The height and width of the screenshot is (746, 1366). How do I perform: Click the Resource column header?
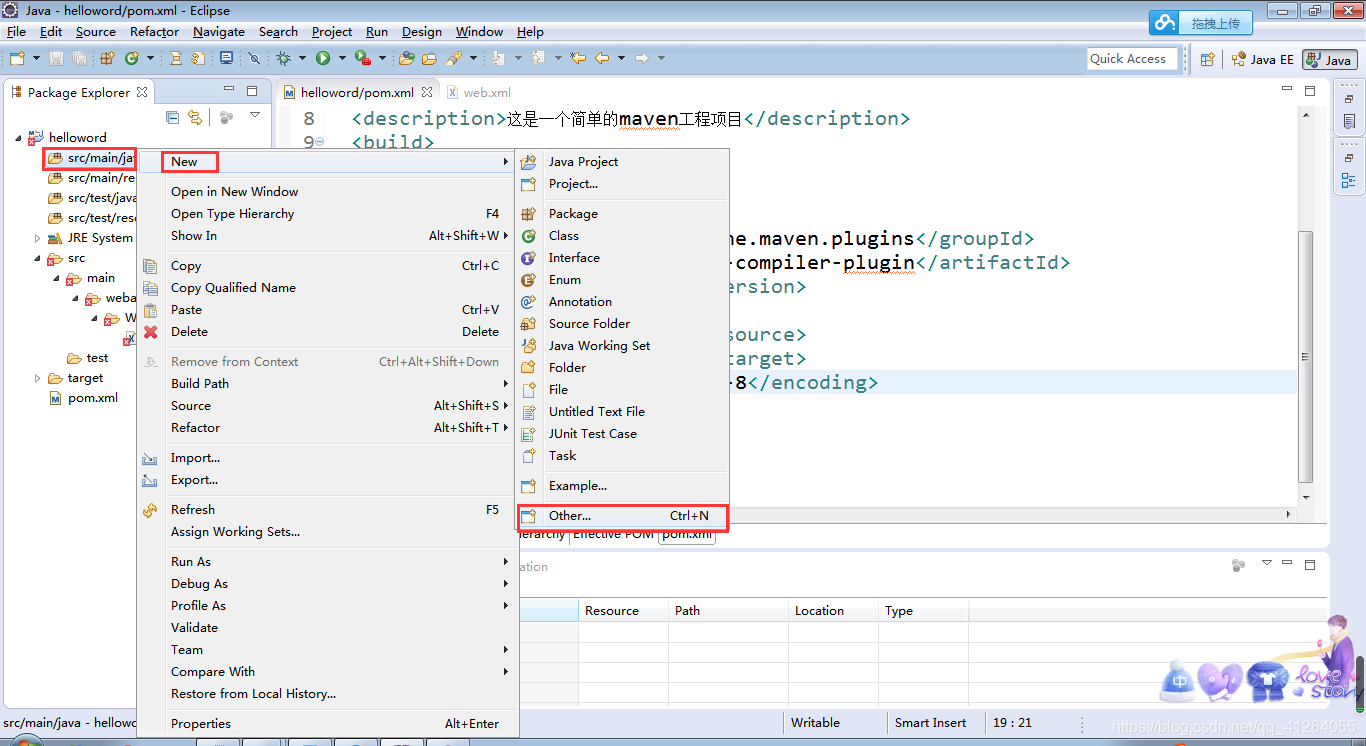point(622,611)
